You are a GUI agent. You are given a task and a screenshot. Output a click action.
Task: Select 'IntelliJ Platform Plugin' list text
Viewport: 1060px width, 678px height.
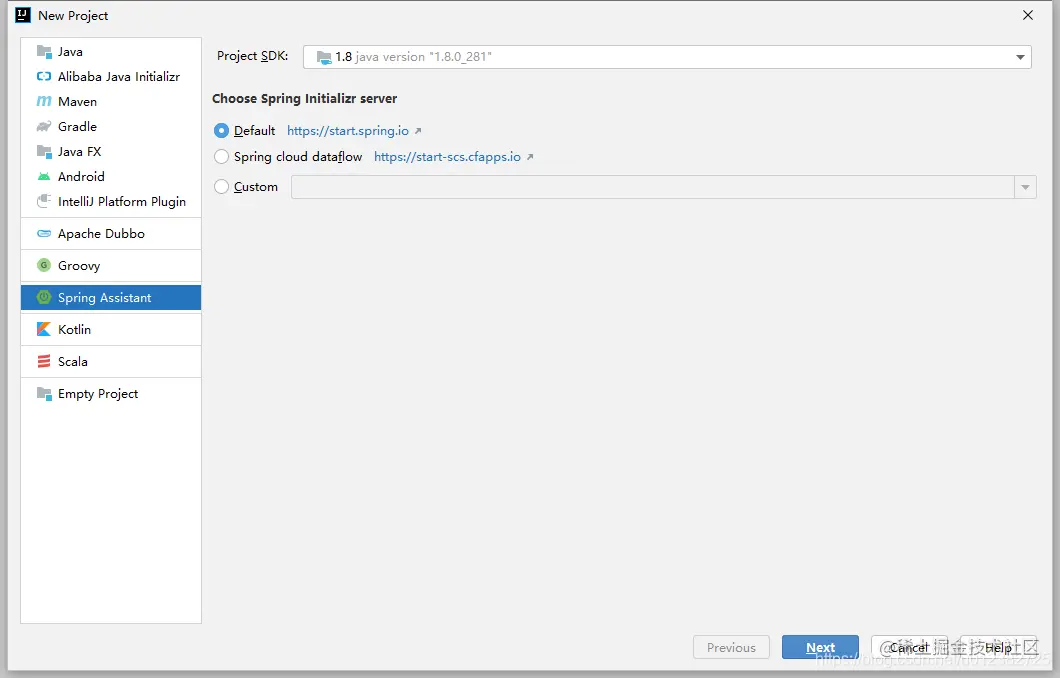point(122,201)
